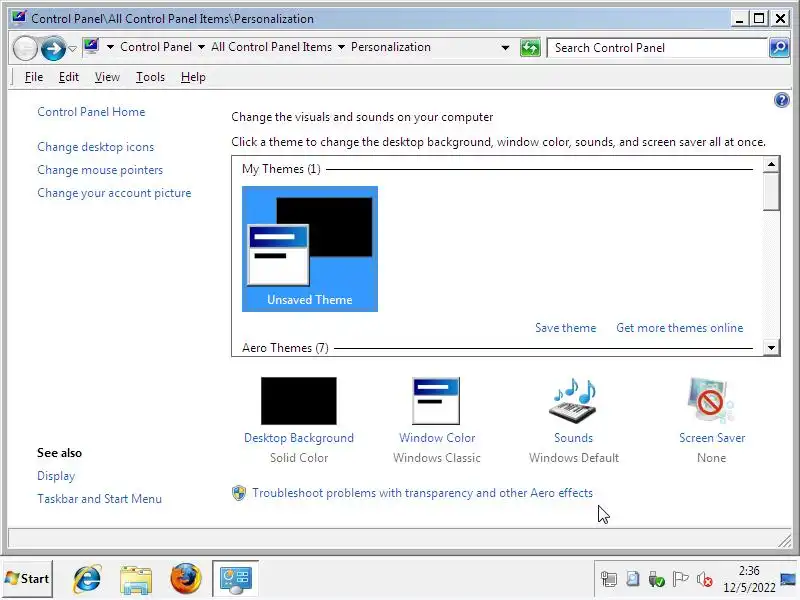Open Troubleshoot problems with transparency link

(422, 493)
